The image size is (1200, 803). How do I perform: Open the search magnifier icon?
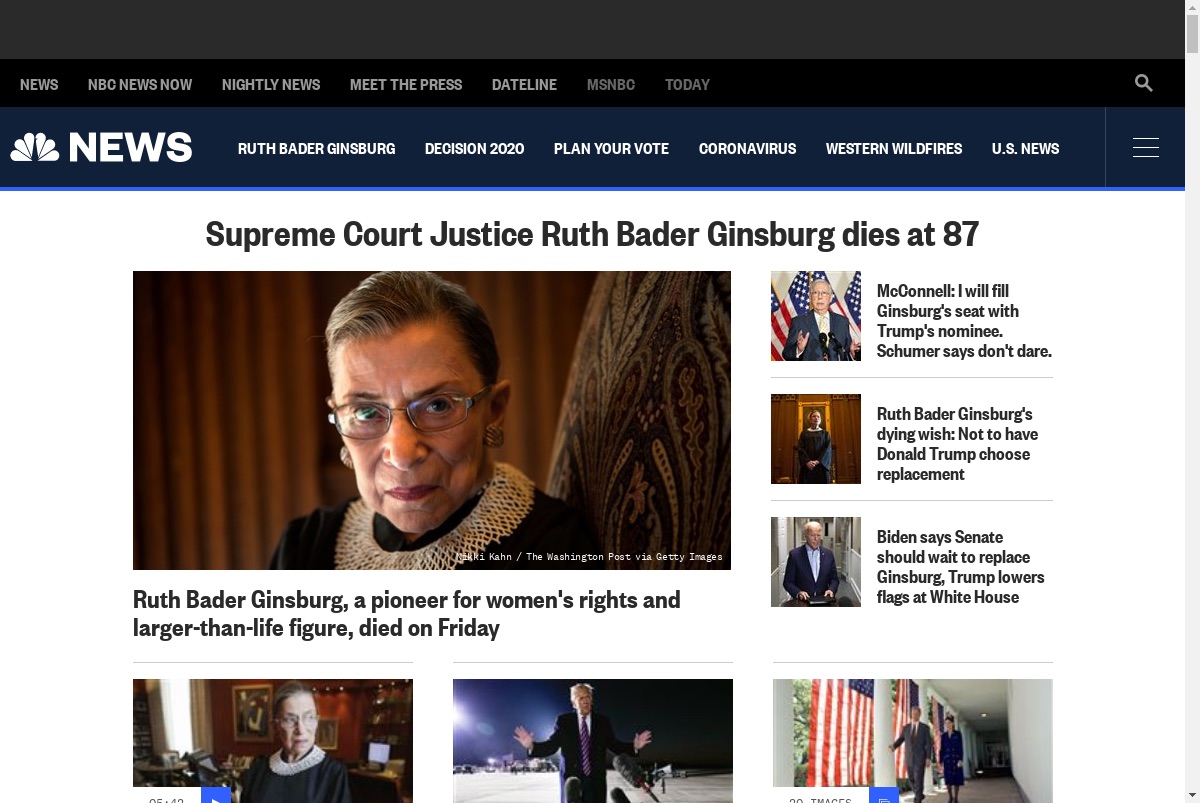(1144, 83)
